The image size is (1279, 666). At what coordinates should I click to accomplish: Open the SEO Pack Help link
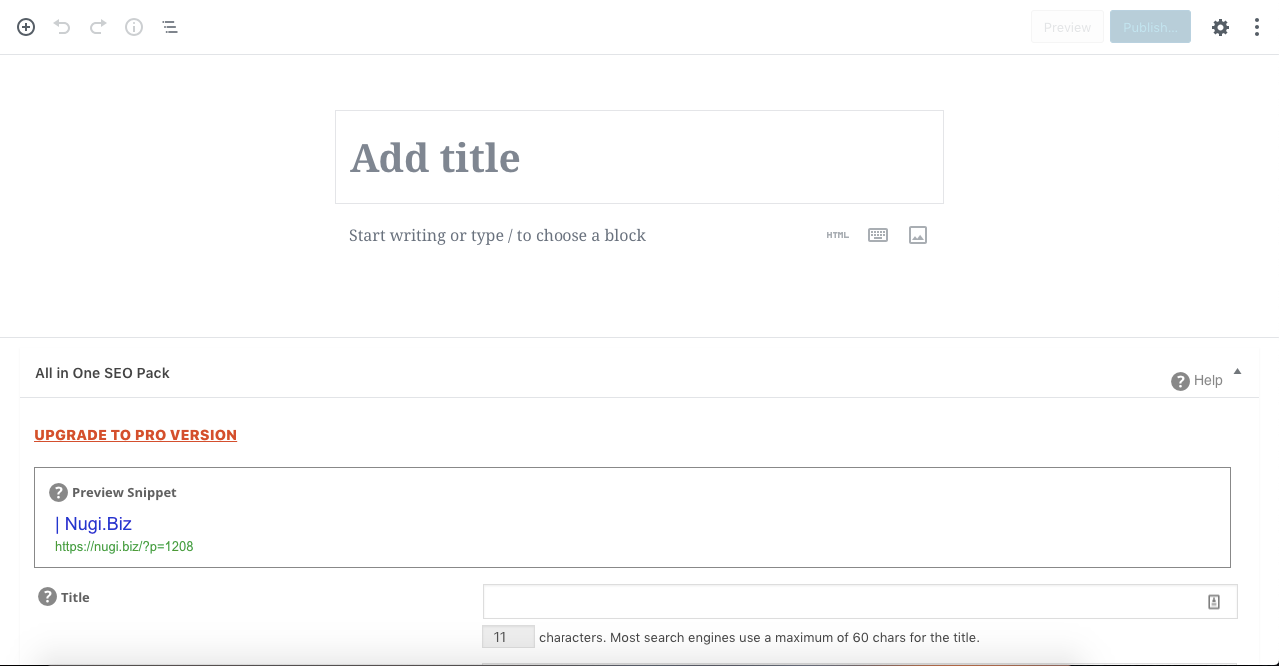(1197, 380)
